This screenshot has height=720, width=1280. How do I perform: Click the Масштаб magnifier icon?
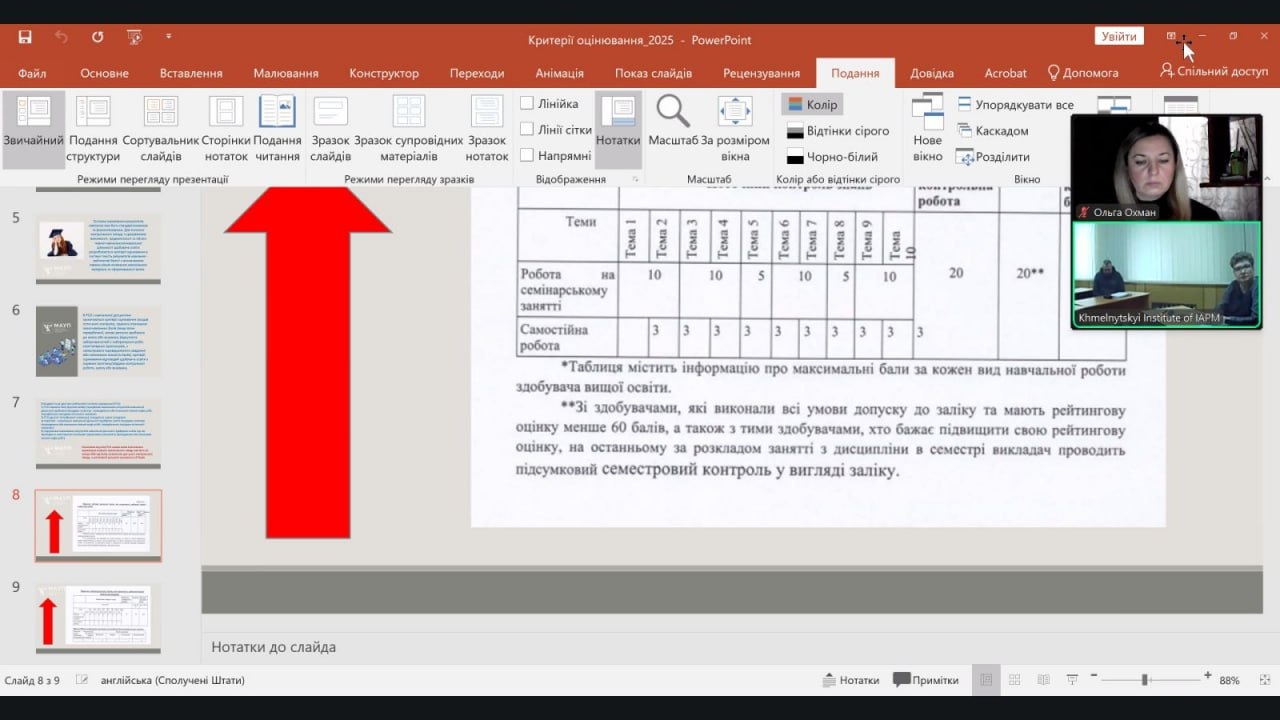pos(673,112)
